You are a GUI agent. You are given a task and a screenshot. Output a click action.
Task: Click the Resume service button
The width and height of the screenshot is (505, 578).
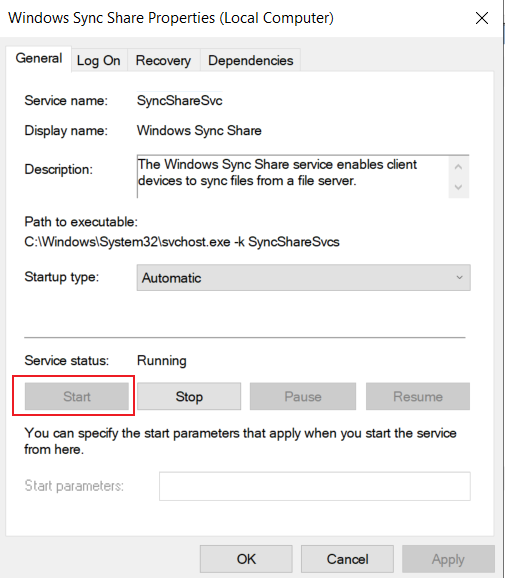(x=418, y=396)
